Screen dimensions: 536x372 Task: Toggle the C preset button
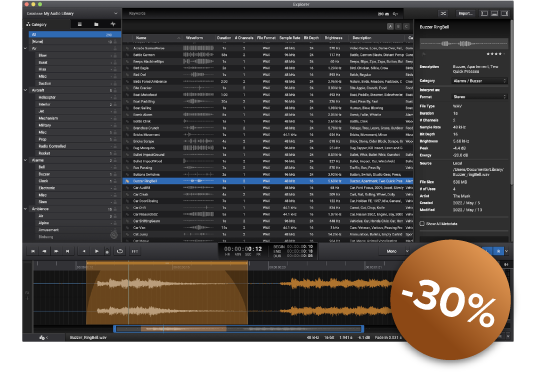[x=406, y=26]
